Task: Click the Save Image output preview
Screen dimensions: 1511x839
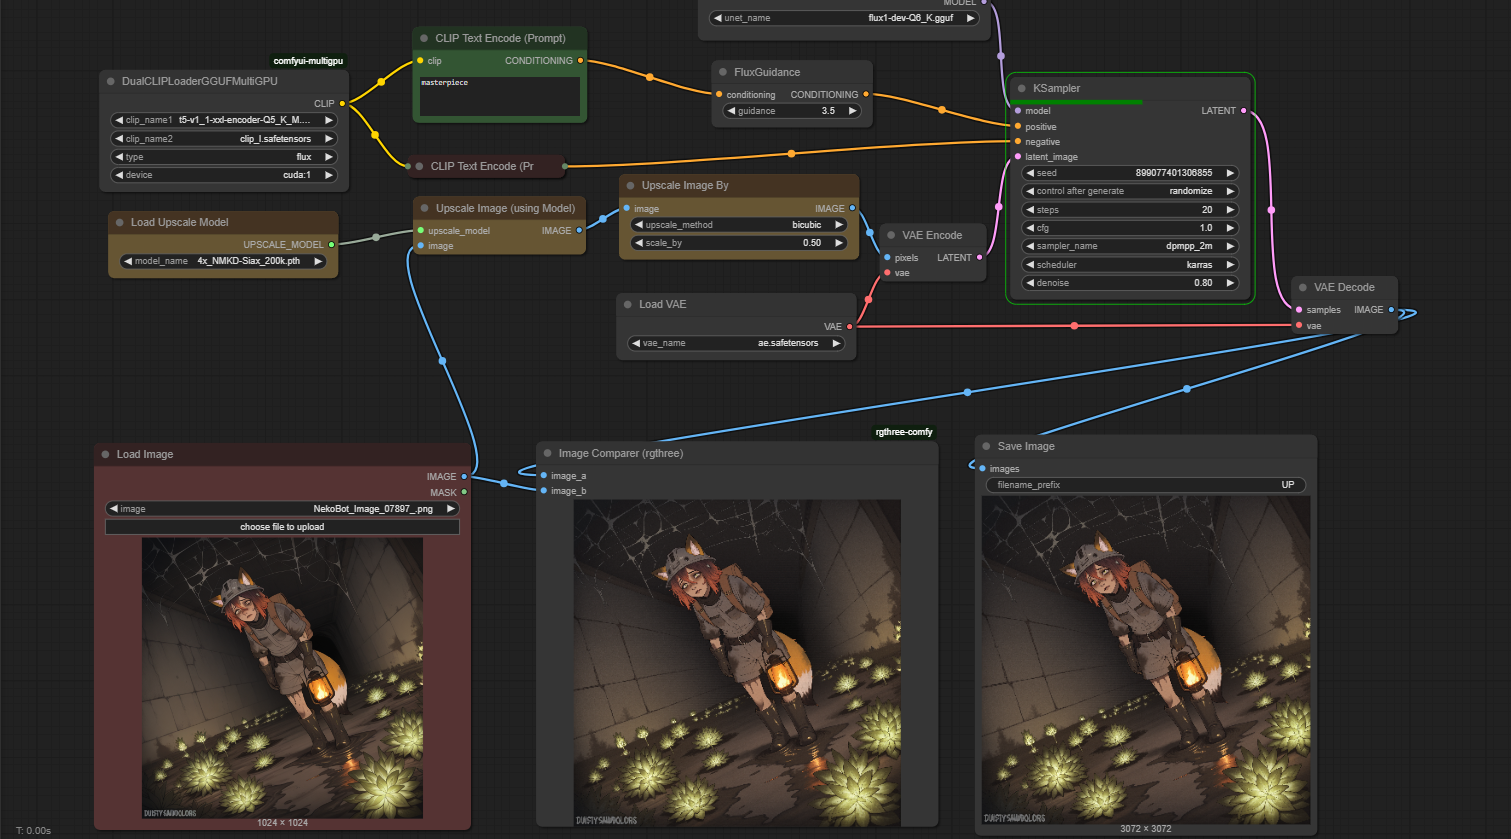Action: tap(1146, 660)
